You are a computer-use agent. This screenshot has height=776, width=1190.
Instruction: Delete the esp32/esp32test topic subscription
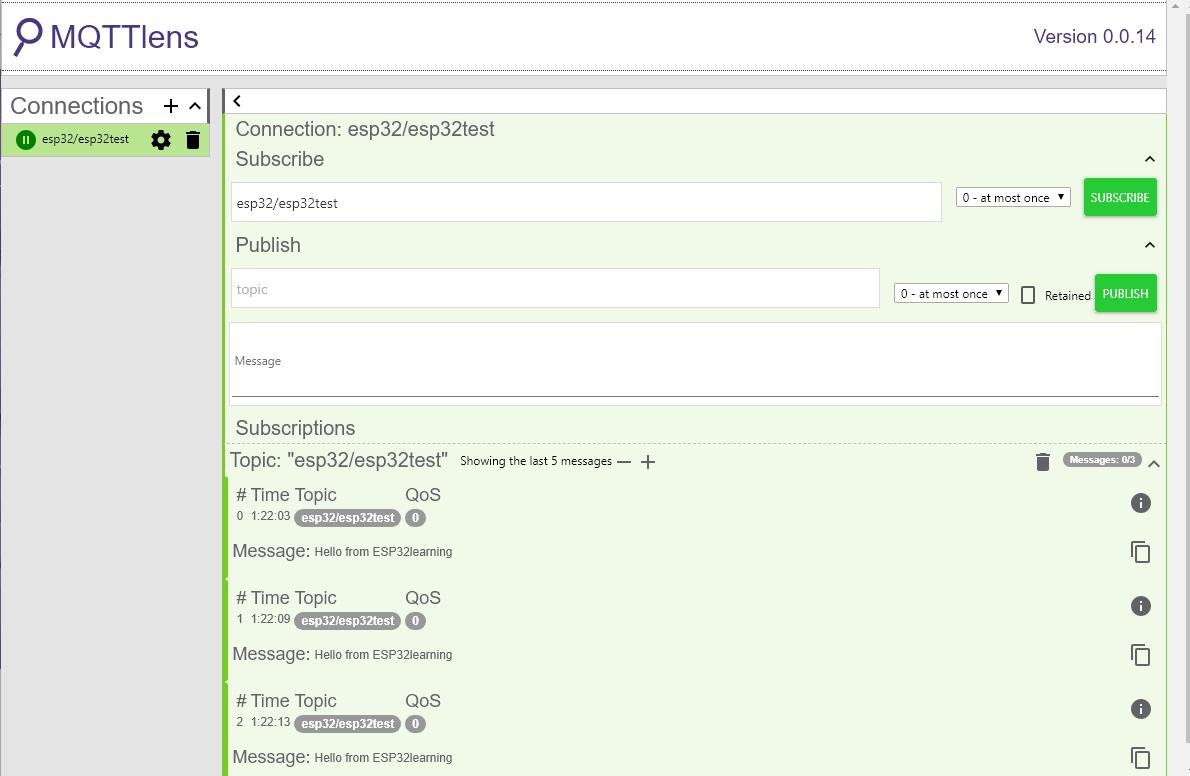coord(1042,461)
